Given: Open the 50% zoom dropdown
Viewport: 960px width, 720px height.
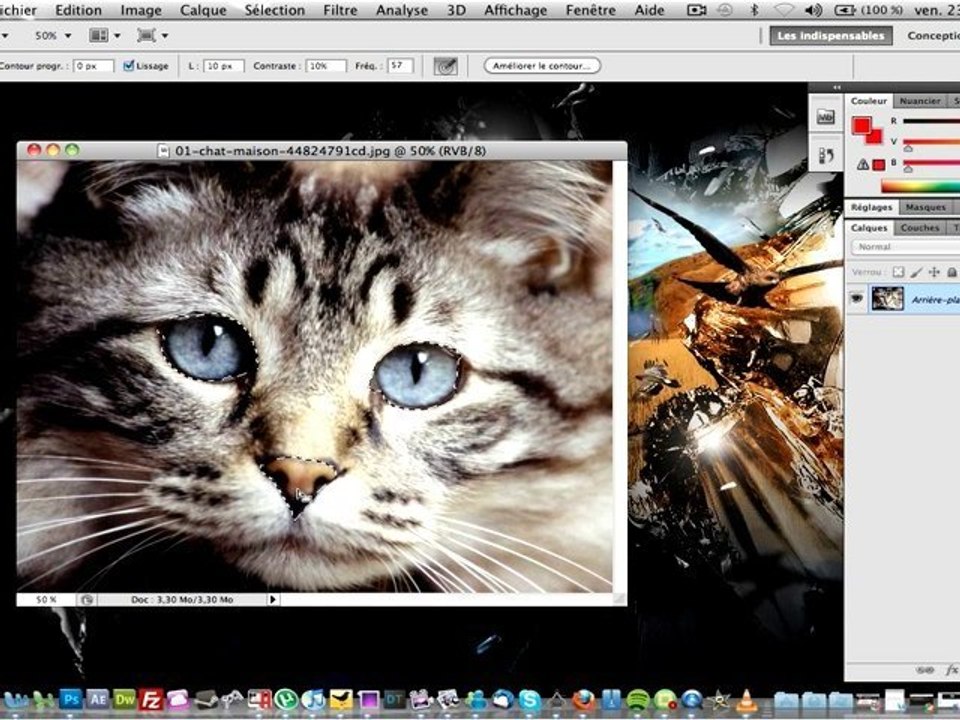Looking at the screenshot, I should [53, 36].
